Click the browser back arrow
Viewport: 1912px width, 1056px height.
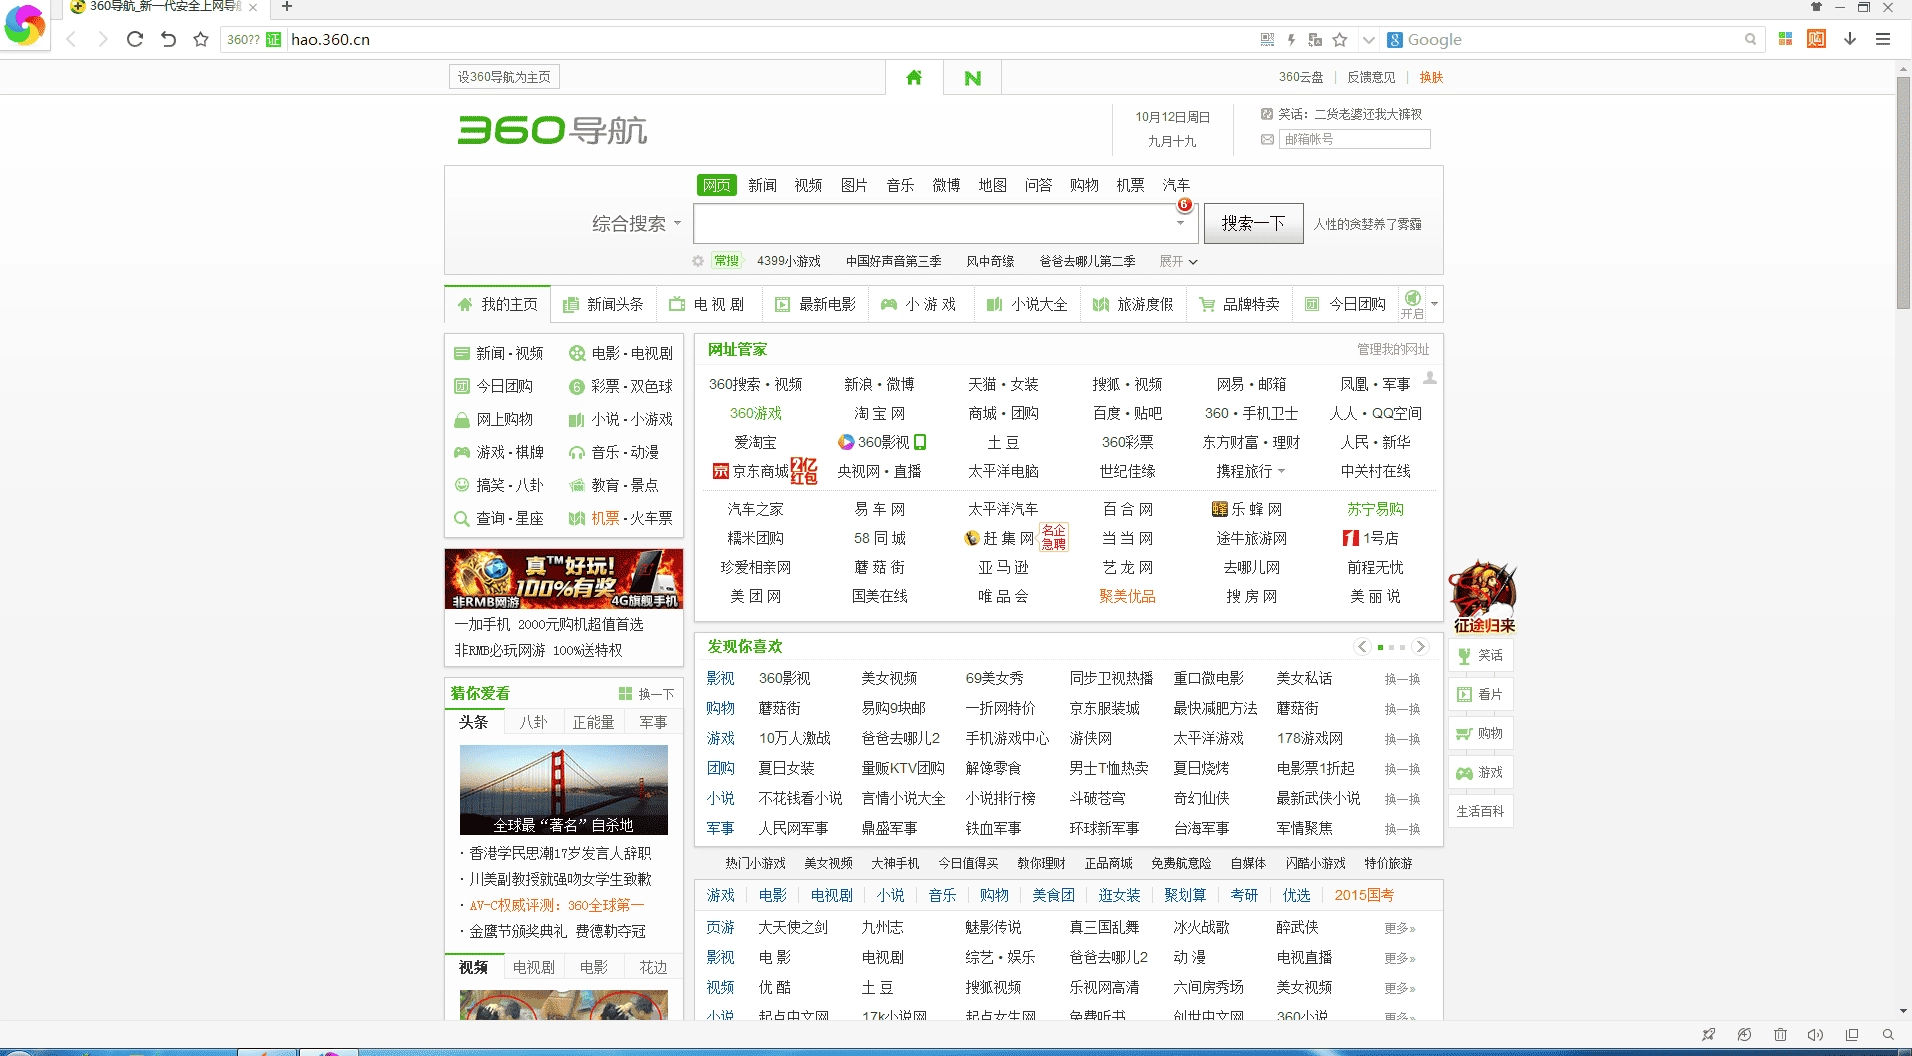(71, 39)
